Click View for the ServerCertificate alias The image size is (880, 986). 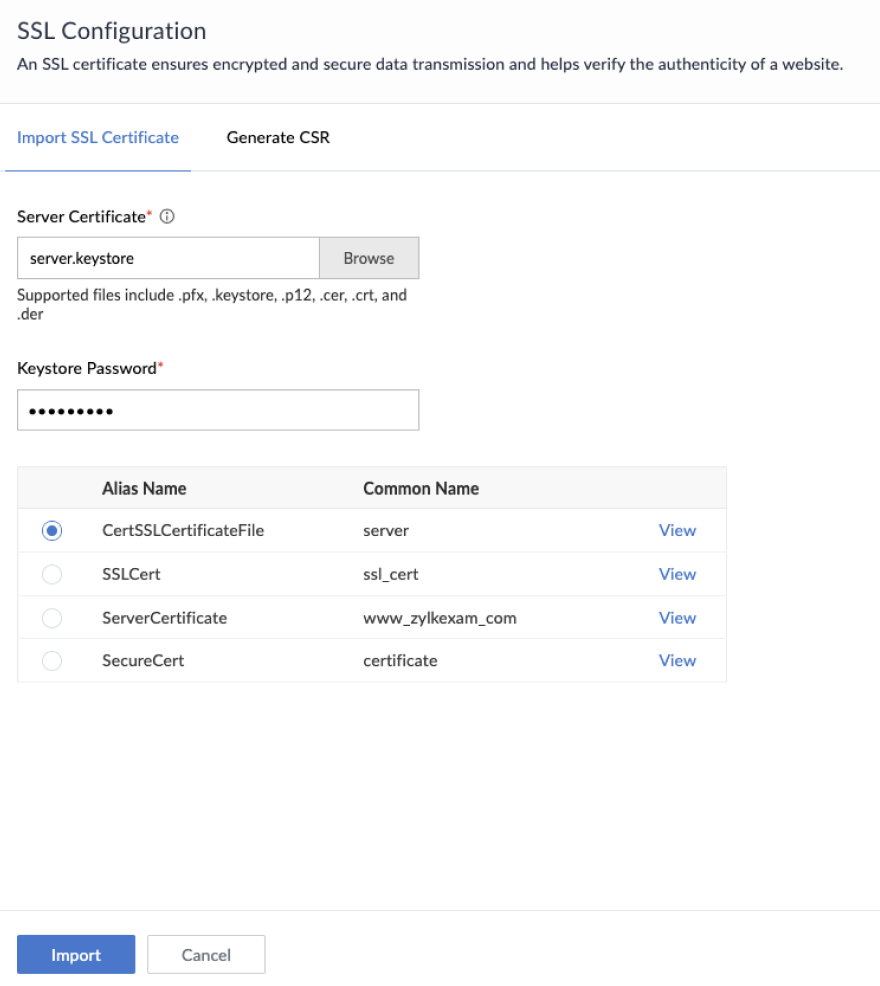677,618
